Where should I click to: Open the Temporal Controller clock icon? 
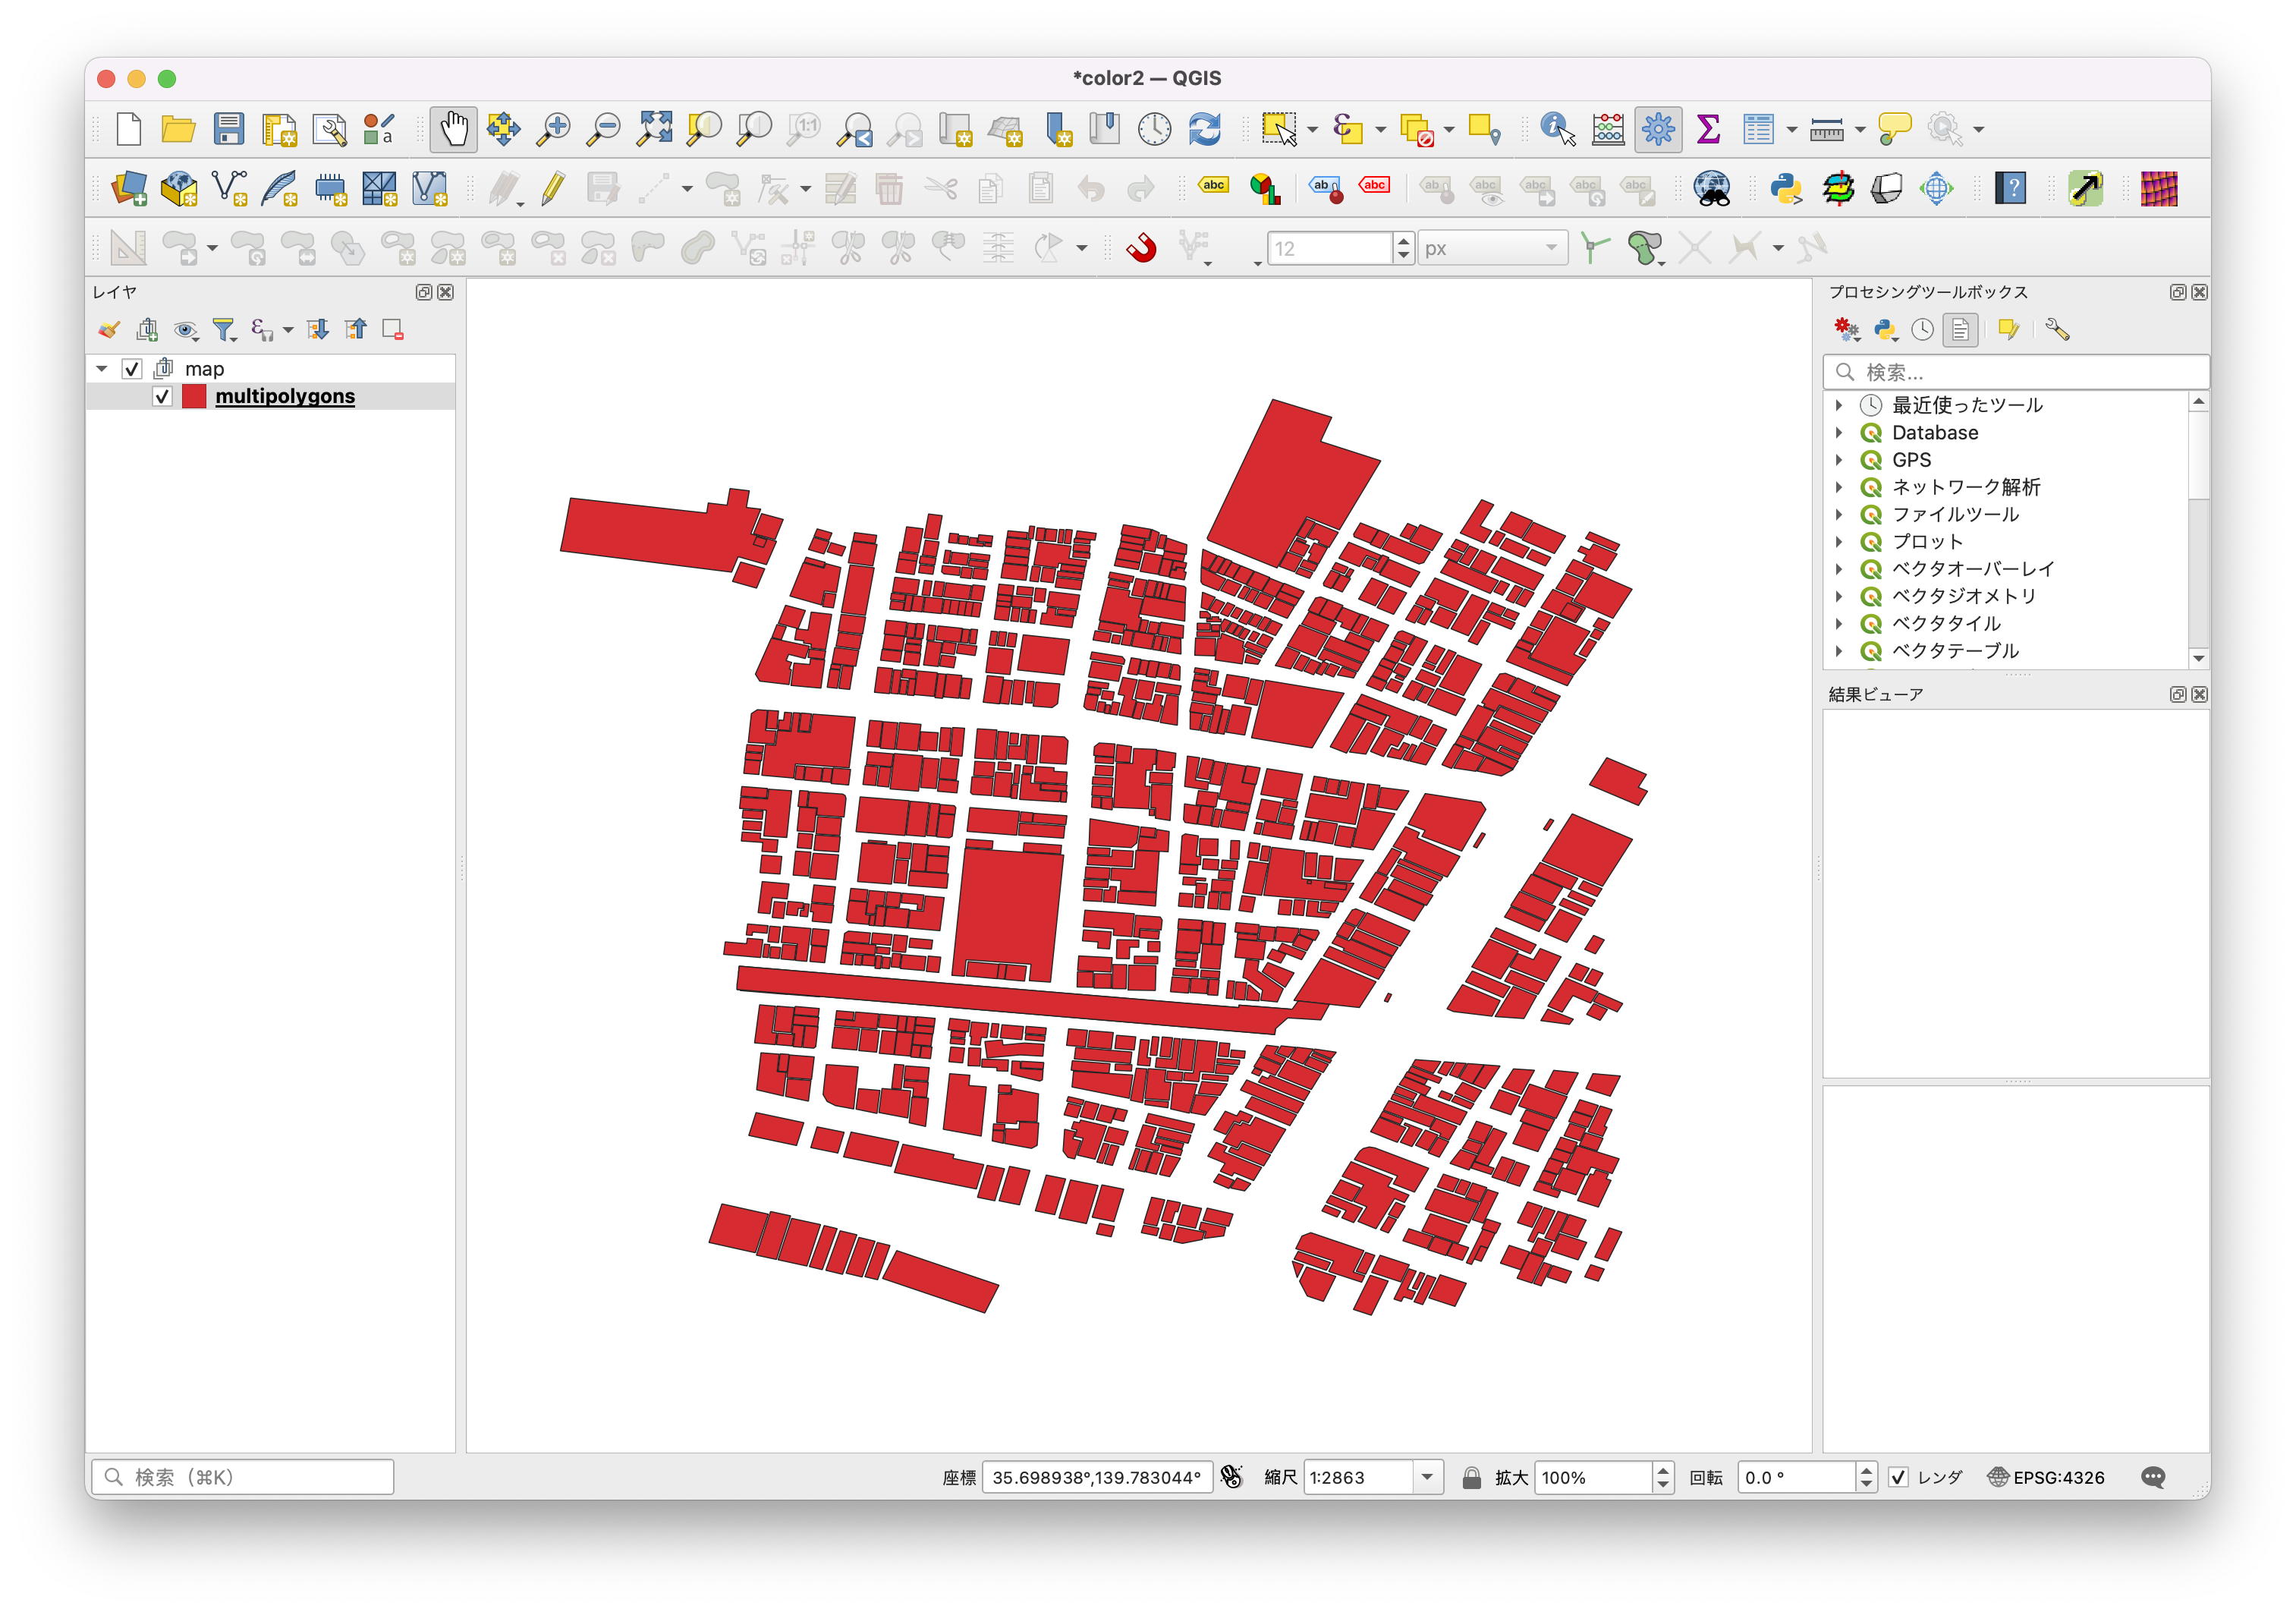pos(1155,129)
